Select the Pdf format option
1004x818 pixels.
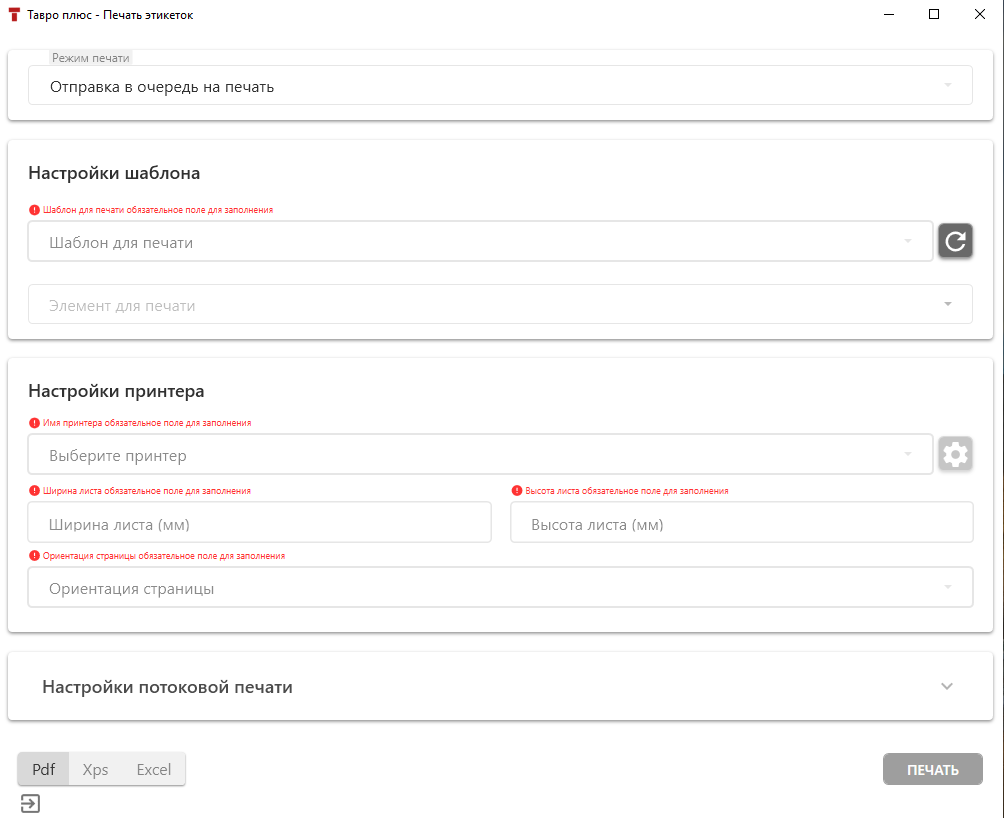click(x=43, y=769)
